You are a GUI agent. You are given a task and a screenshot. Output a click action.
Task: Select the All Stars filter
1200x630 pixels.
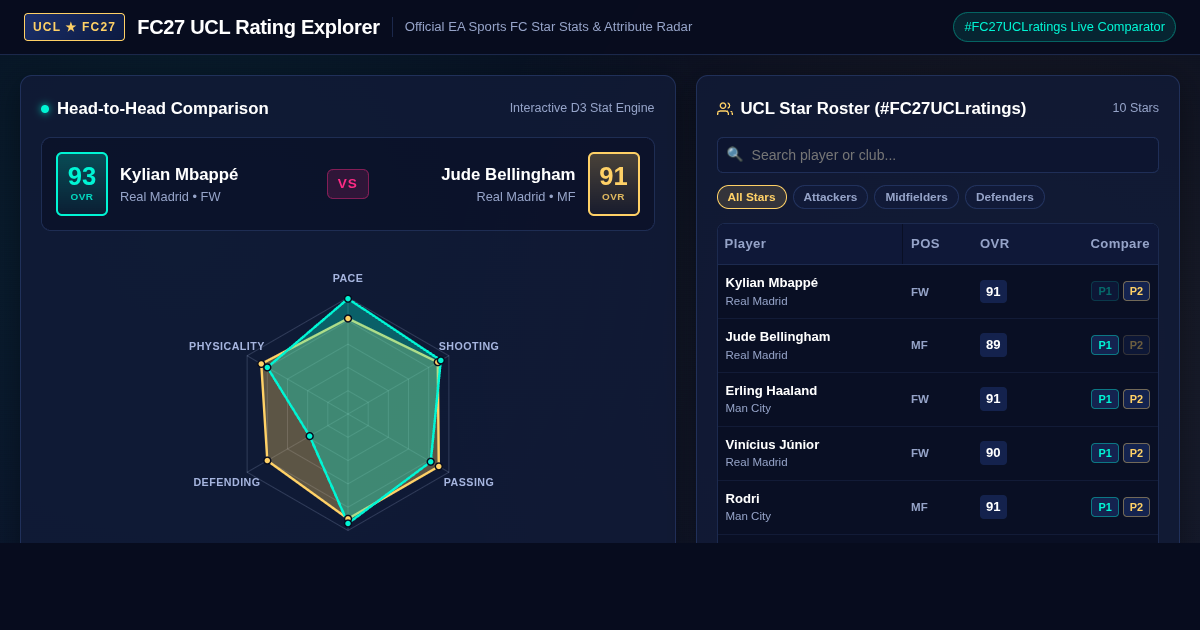[x=752, y=197]
